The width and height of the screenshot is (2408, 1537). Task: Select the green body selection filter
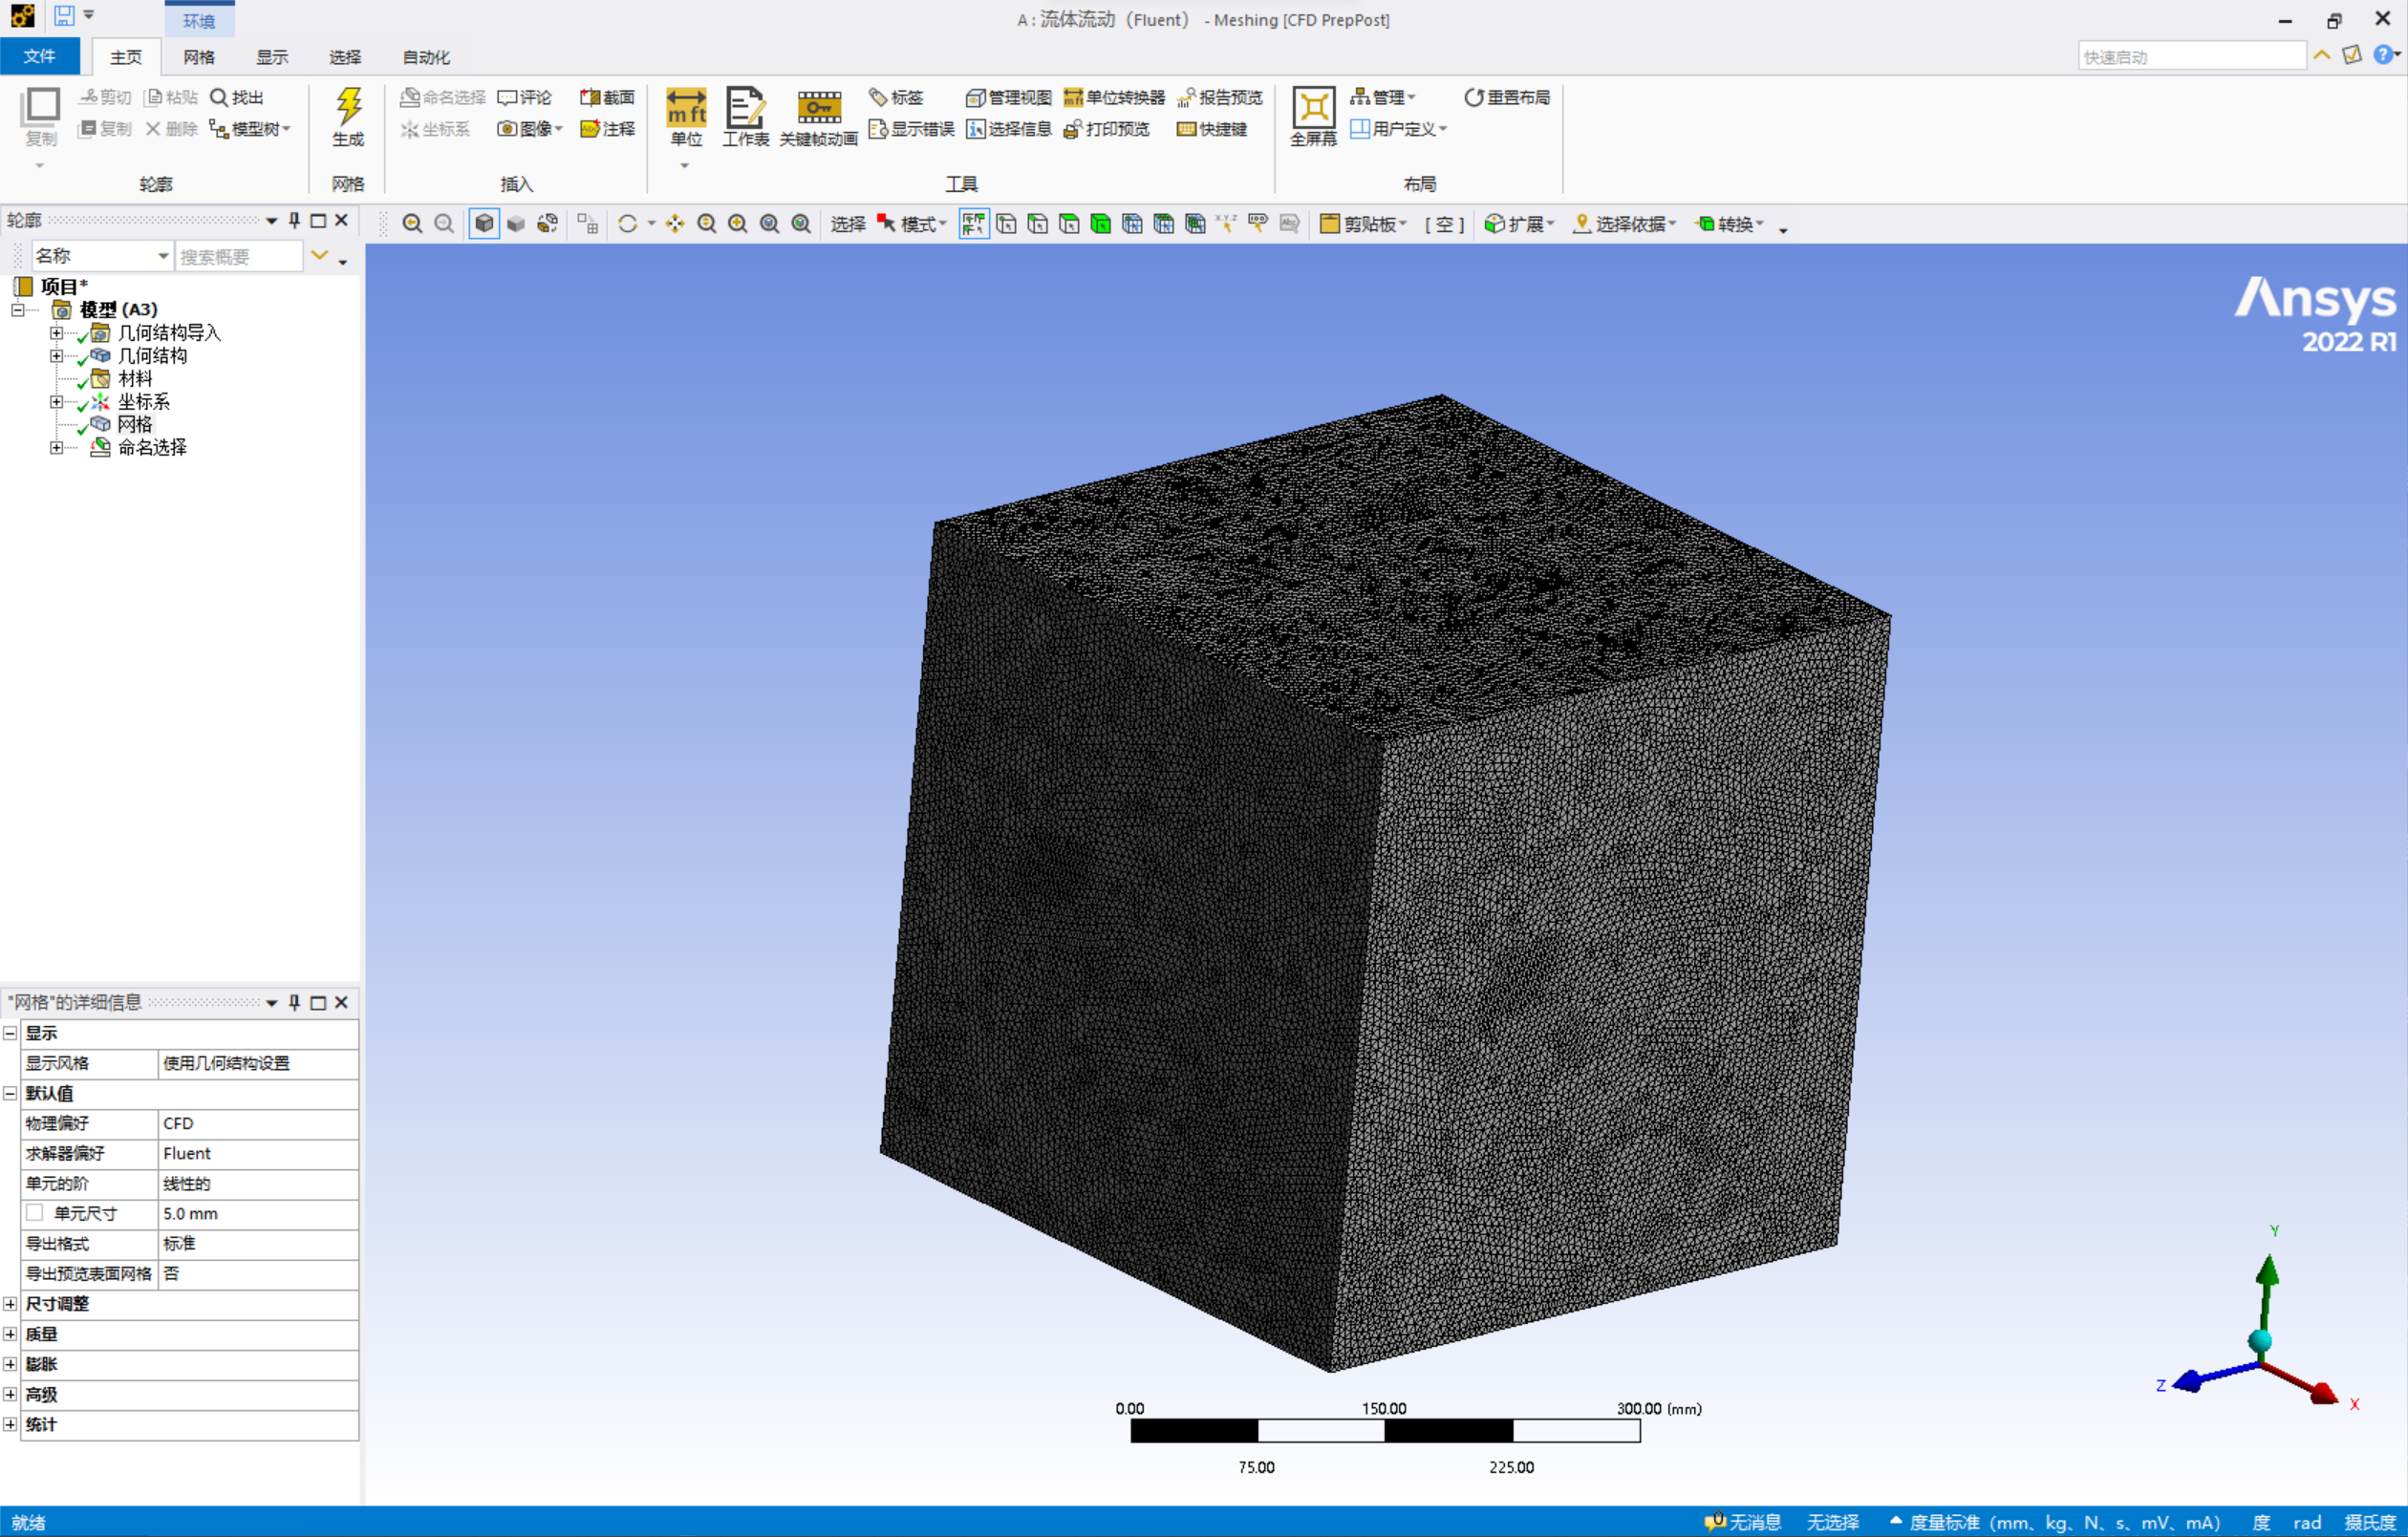click(x=1101, y=224)
